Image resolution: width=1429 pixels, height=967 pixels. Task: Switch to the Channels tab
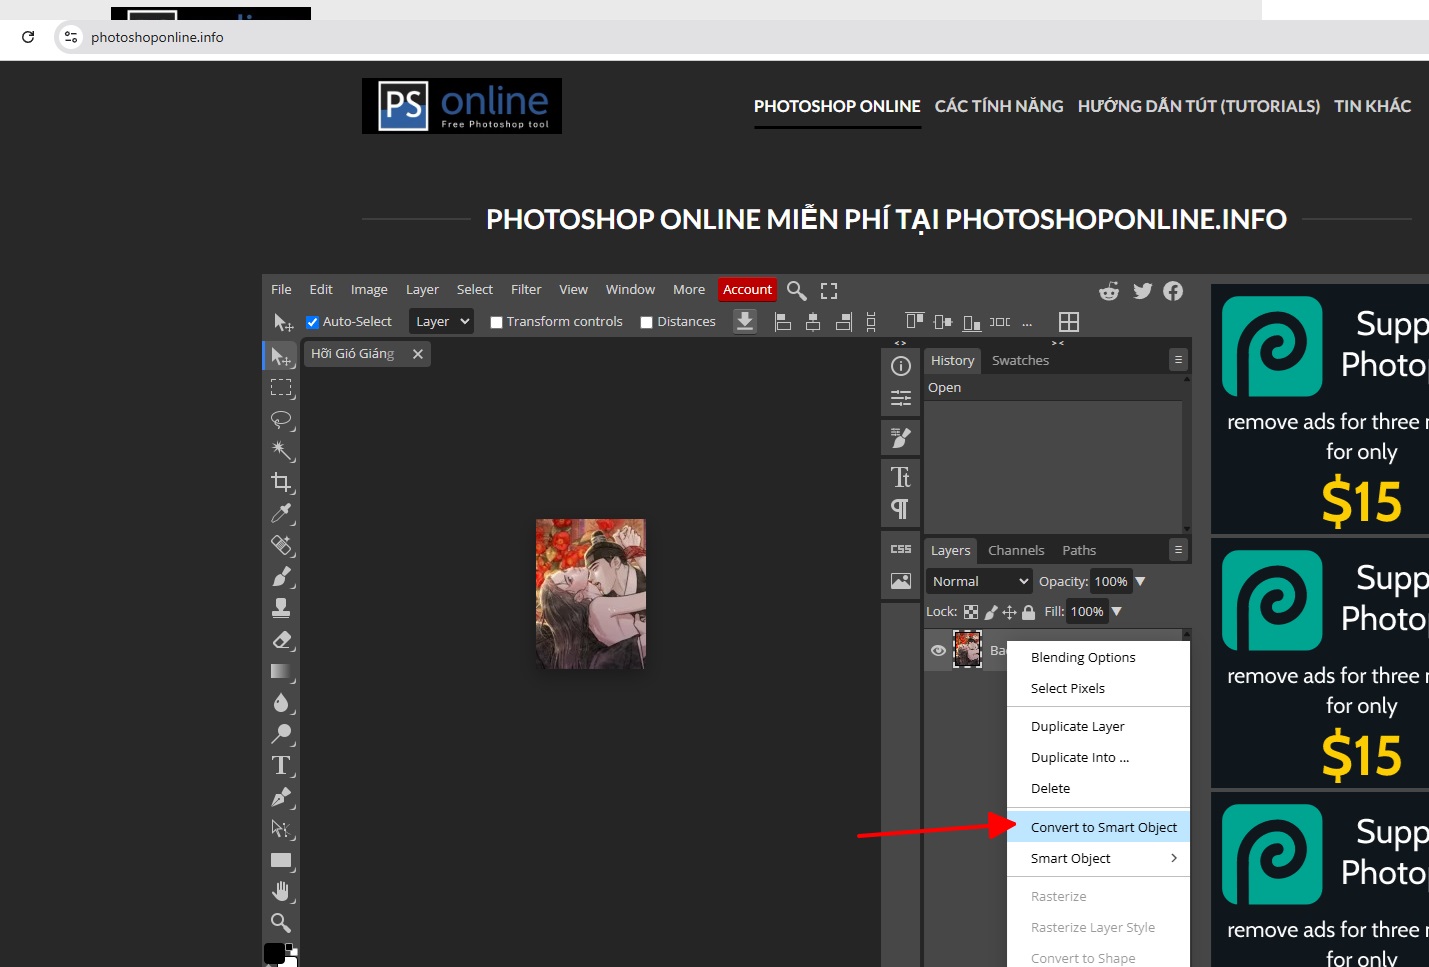tap(1016, 550)
